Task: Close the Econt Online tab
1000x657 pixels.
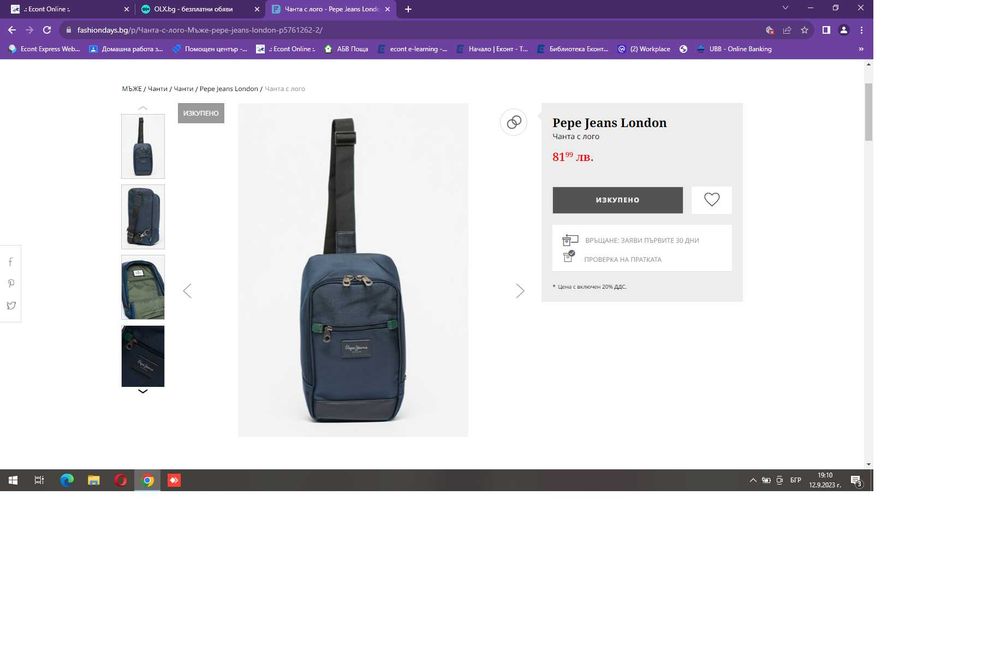Action: click(x=126, y=9)
